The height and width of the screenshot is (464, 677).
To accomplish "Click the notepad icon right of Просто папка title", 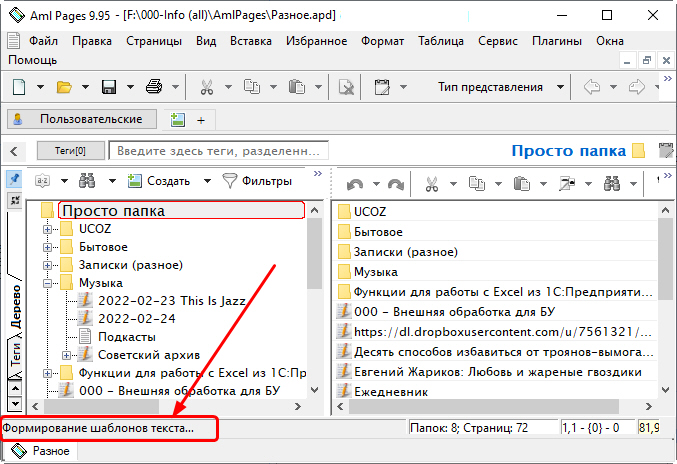I will pos(666,150).
